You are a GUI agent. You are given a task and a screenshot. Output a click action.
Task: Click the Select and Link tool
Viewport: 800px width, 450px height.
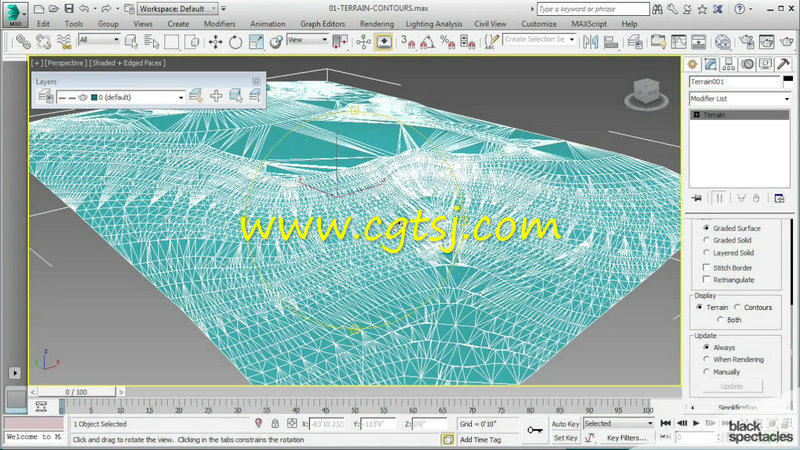(x=23, y=41)
